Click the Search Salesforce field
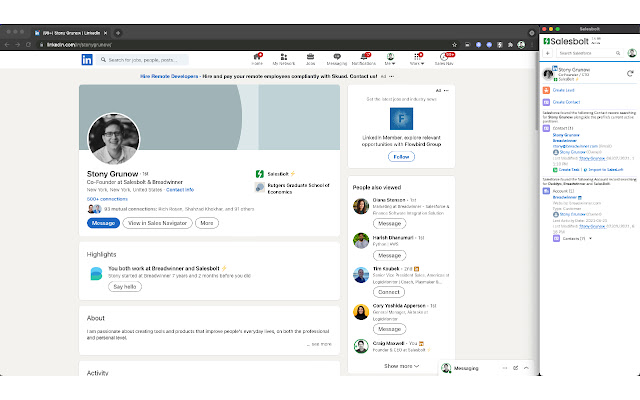Screen dimensions: 640x400 pos(588,53)
